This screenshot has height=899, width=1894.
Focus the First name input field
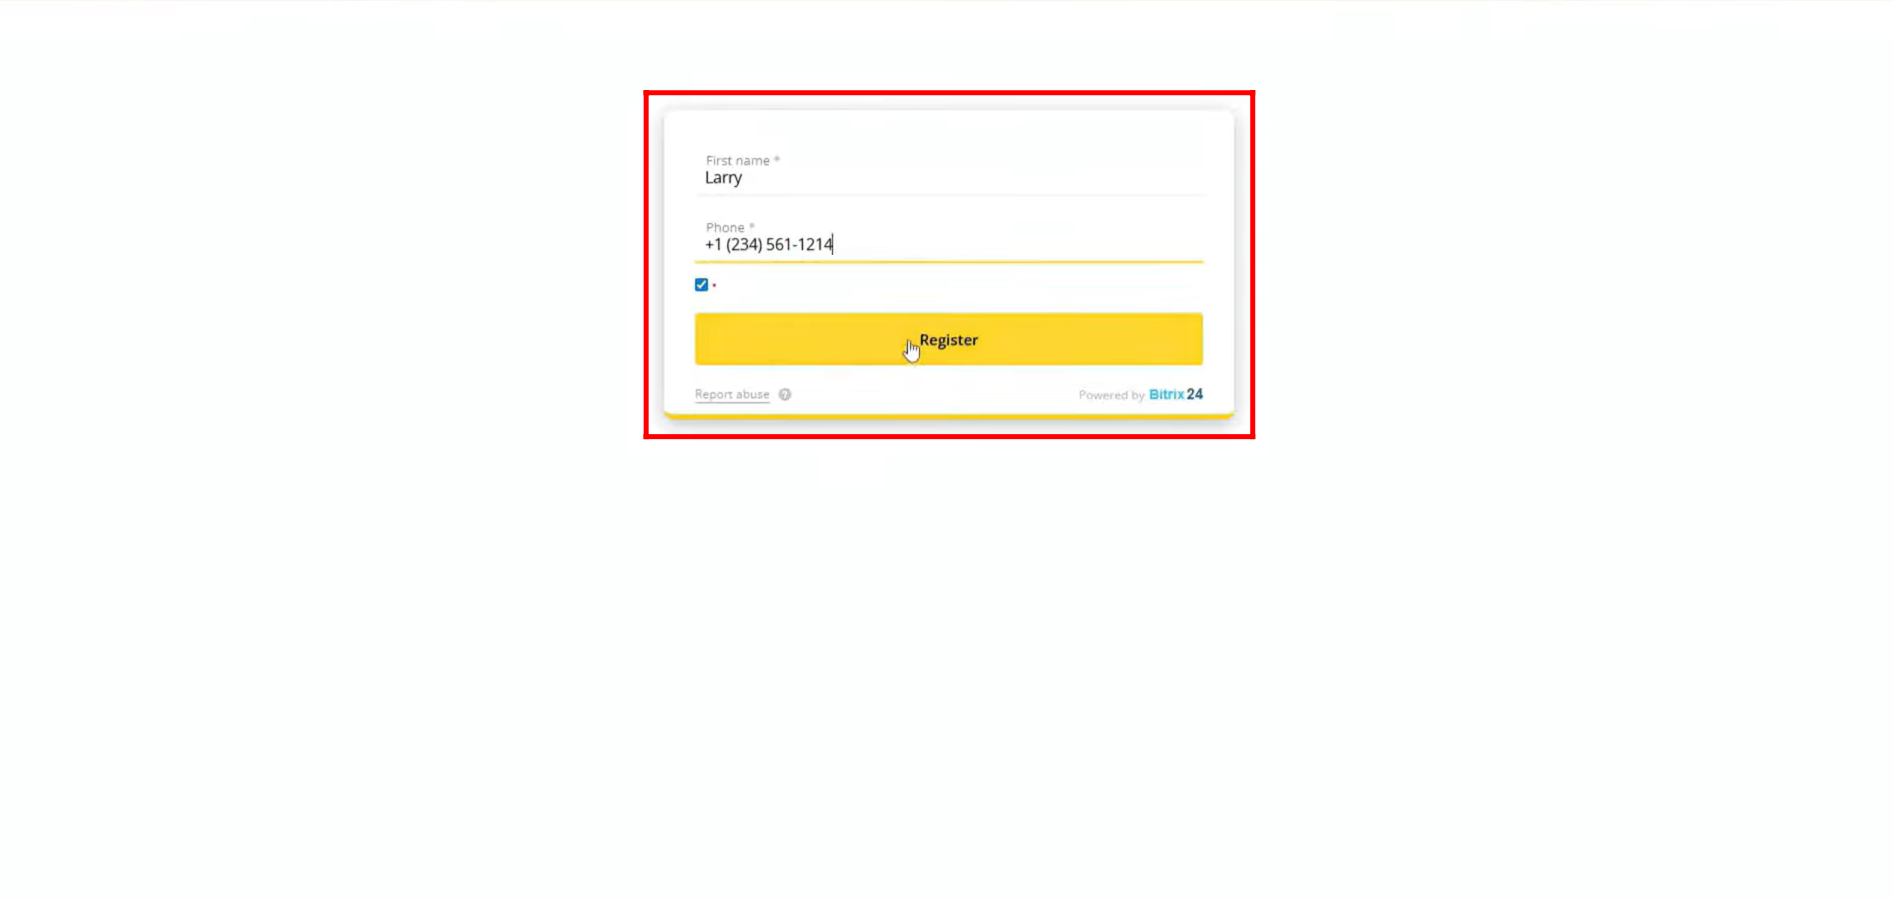pos(948,171)
